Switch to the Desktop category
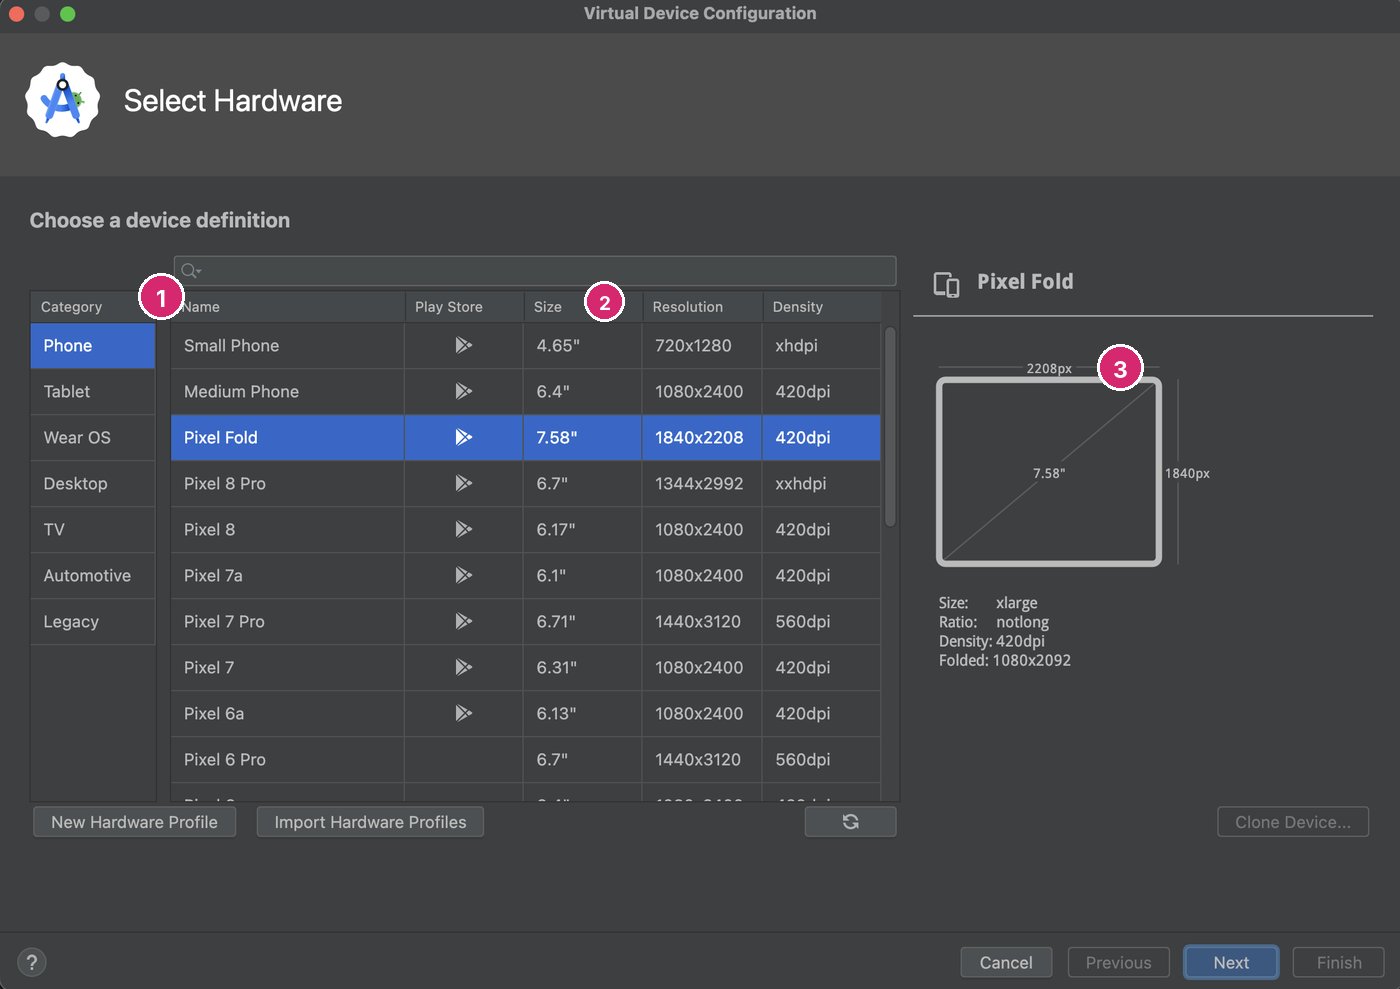 (93, 484)
